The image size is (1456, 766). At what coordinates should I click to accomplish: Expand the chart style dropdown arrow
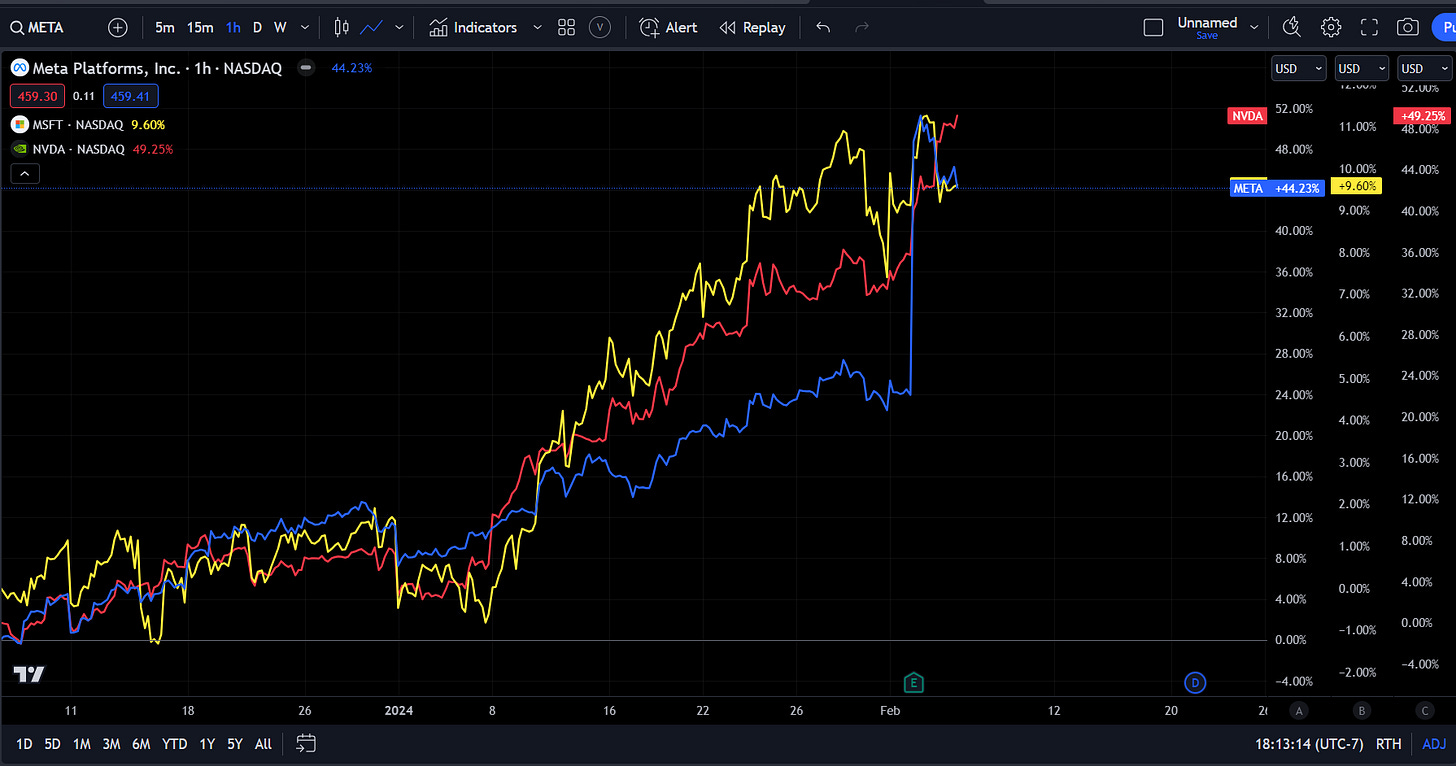pyautogui.click(x=400, y=27)
